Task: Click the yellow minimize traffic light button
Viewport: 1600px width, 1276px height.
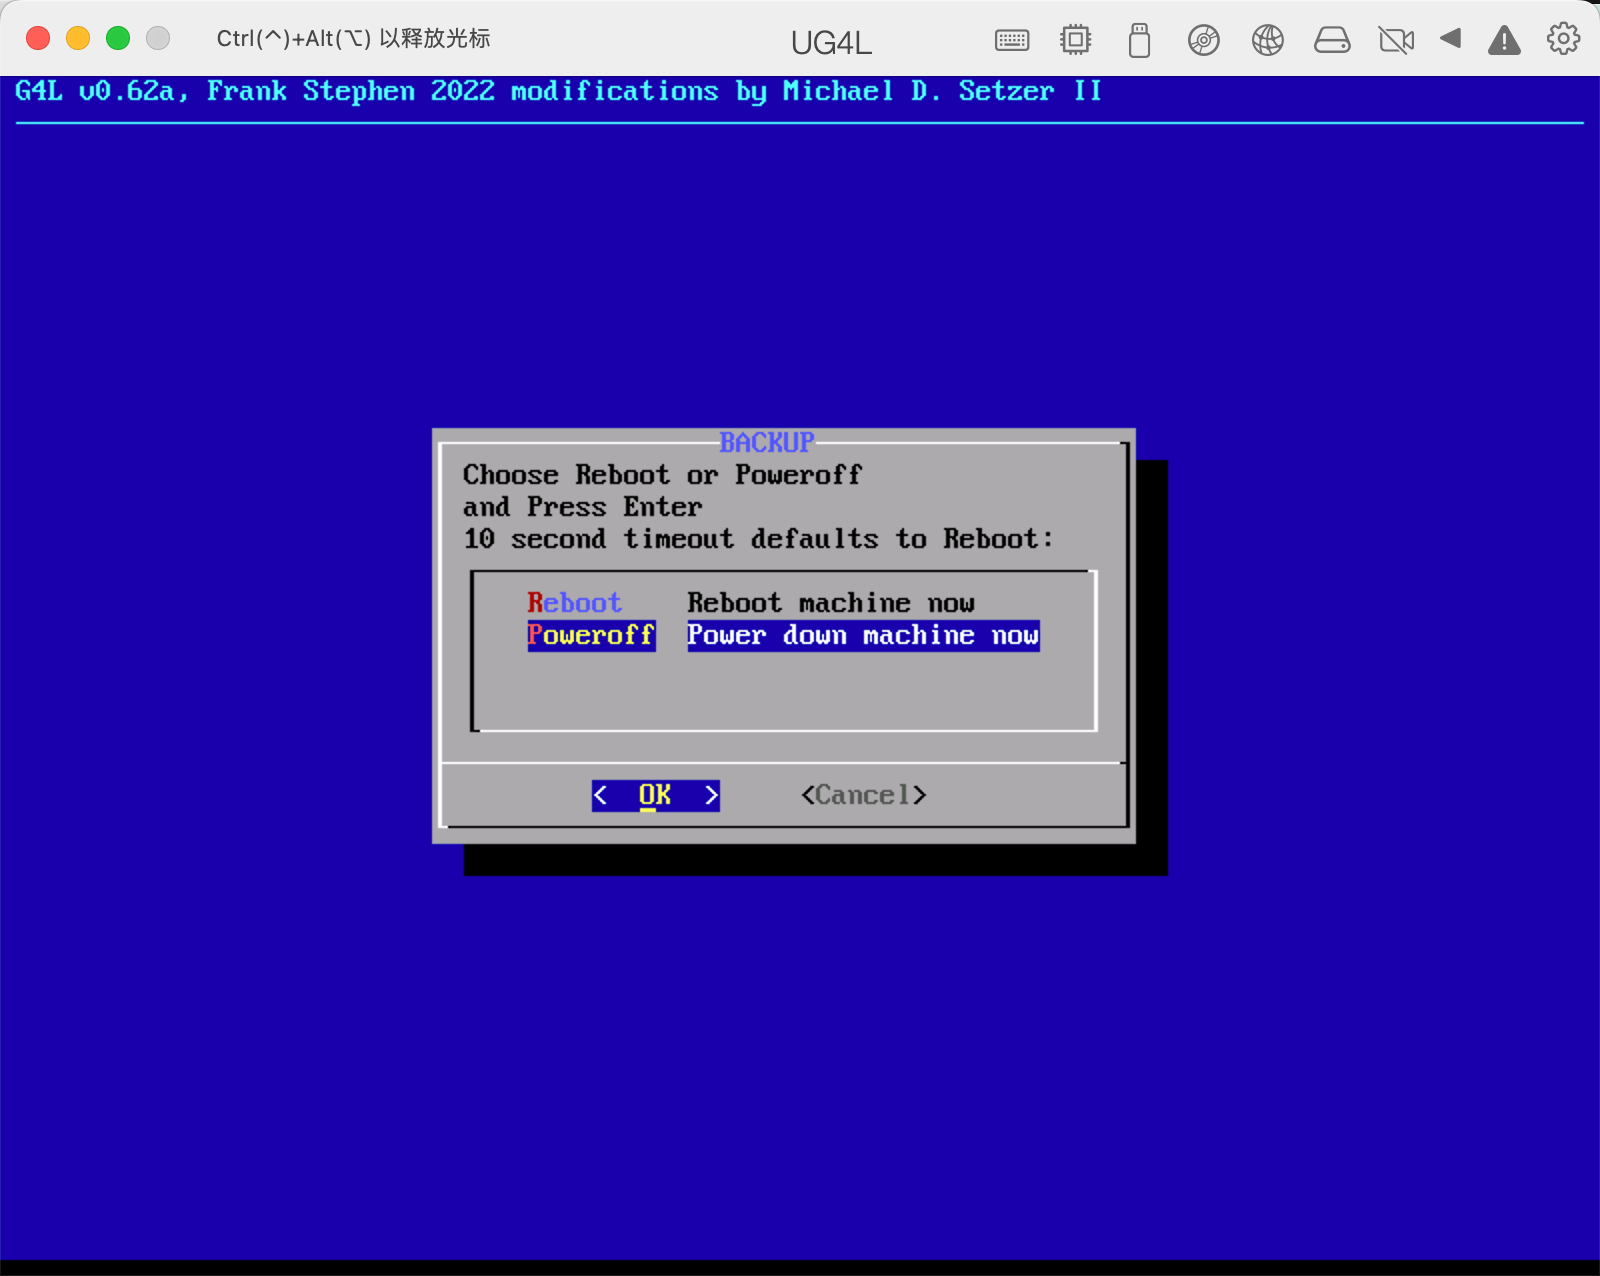Action: coord(78,37)
